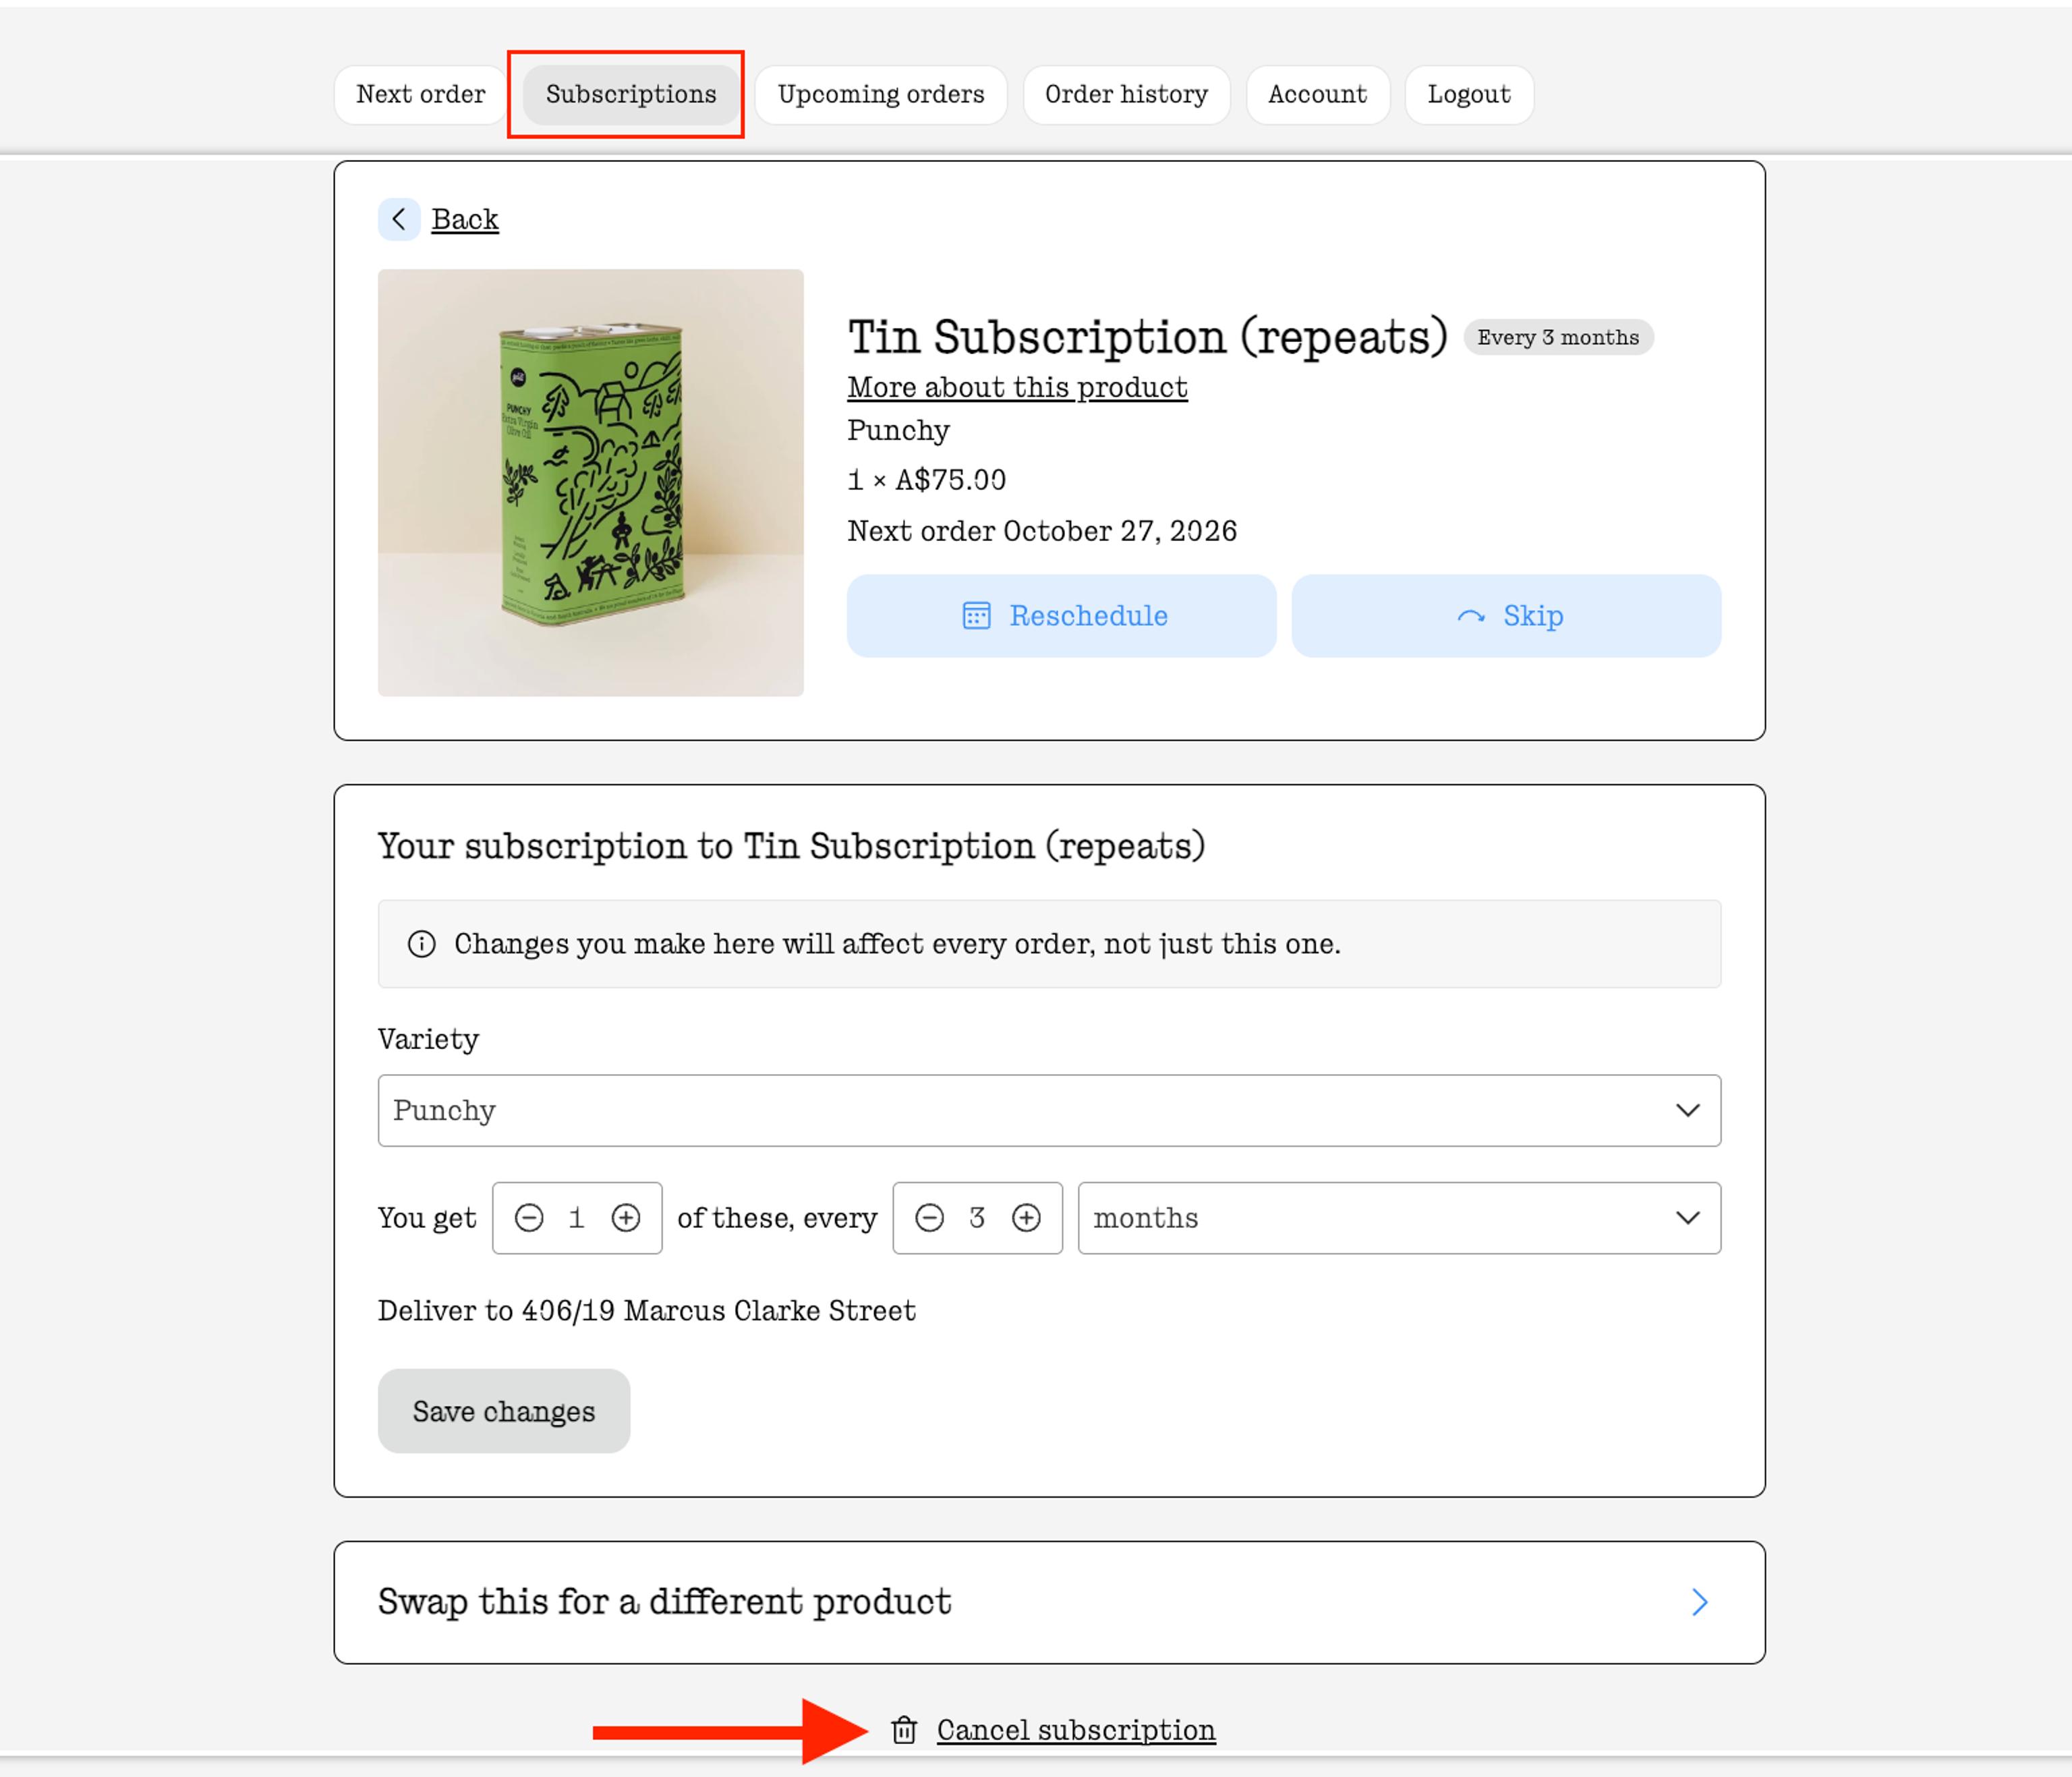2072x1777 pixels.
Task: Click the Reschedule button
Action: click(1062, 616)
